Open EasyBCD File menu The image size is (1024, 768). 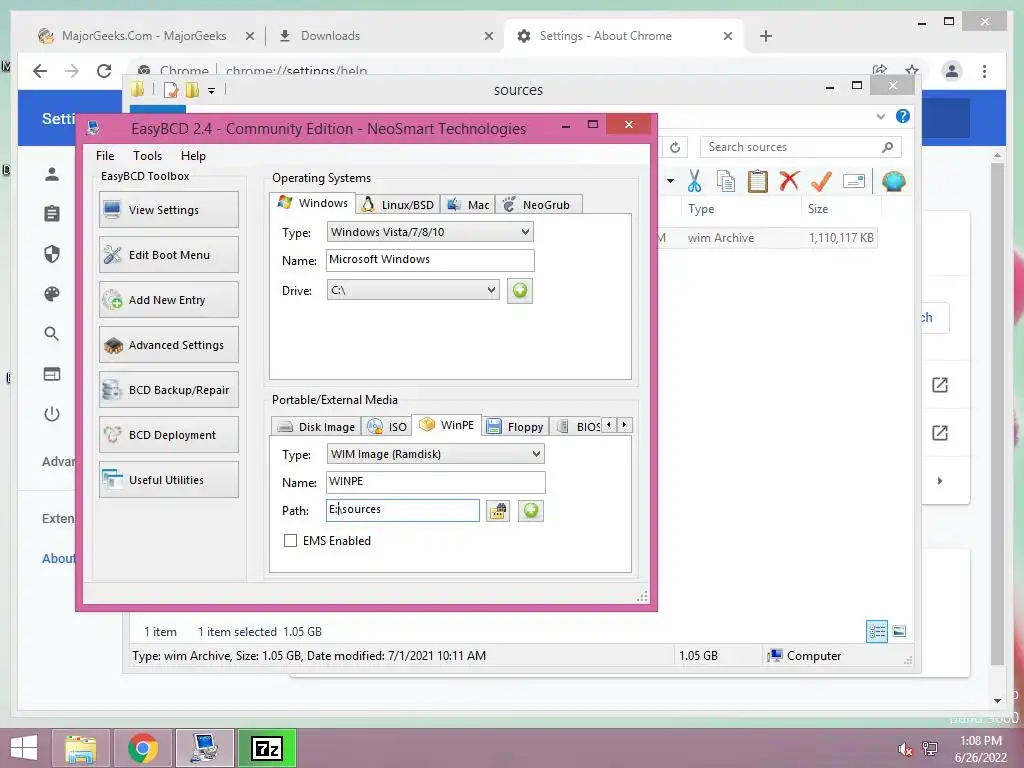coord(105,155)
